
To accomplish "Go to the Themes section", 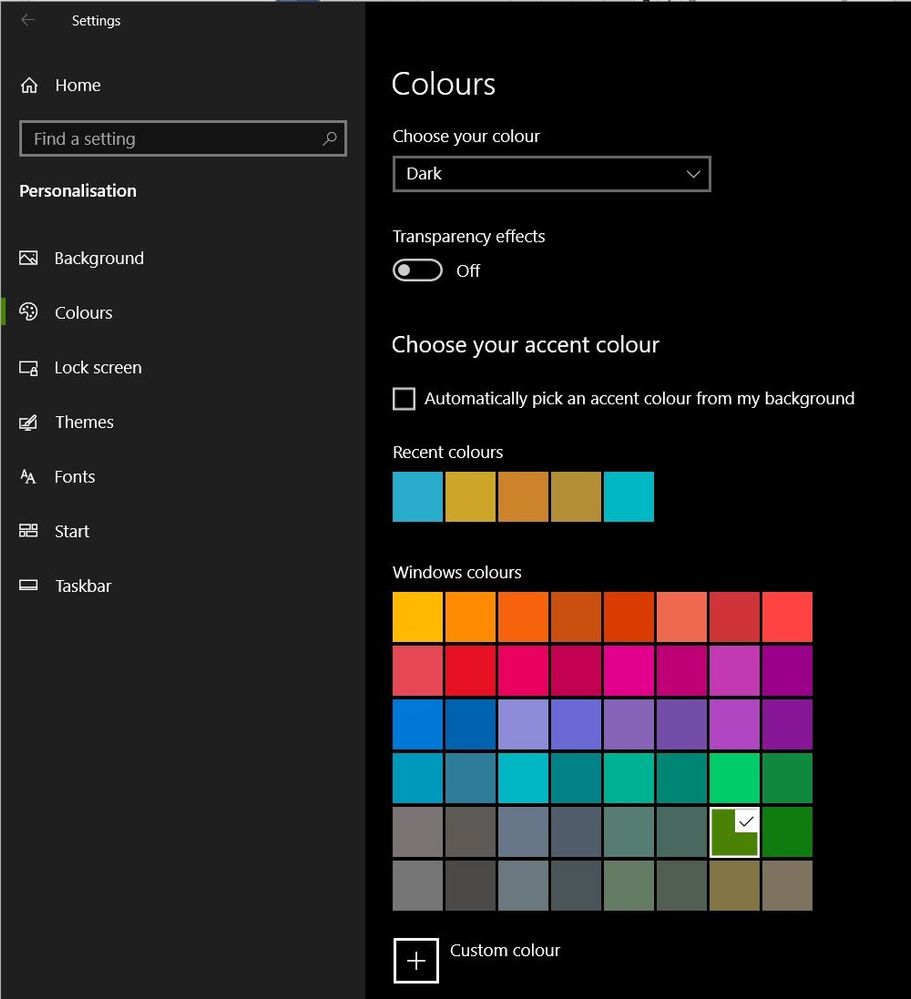I will (x=84, y=422).
